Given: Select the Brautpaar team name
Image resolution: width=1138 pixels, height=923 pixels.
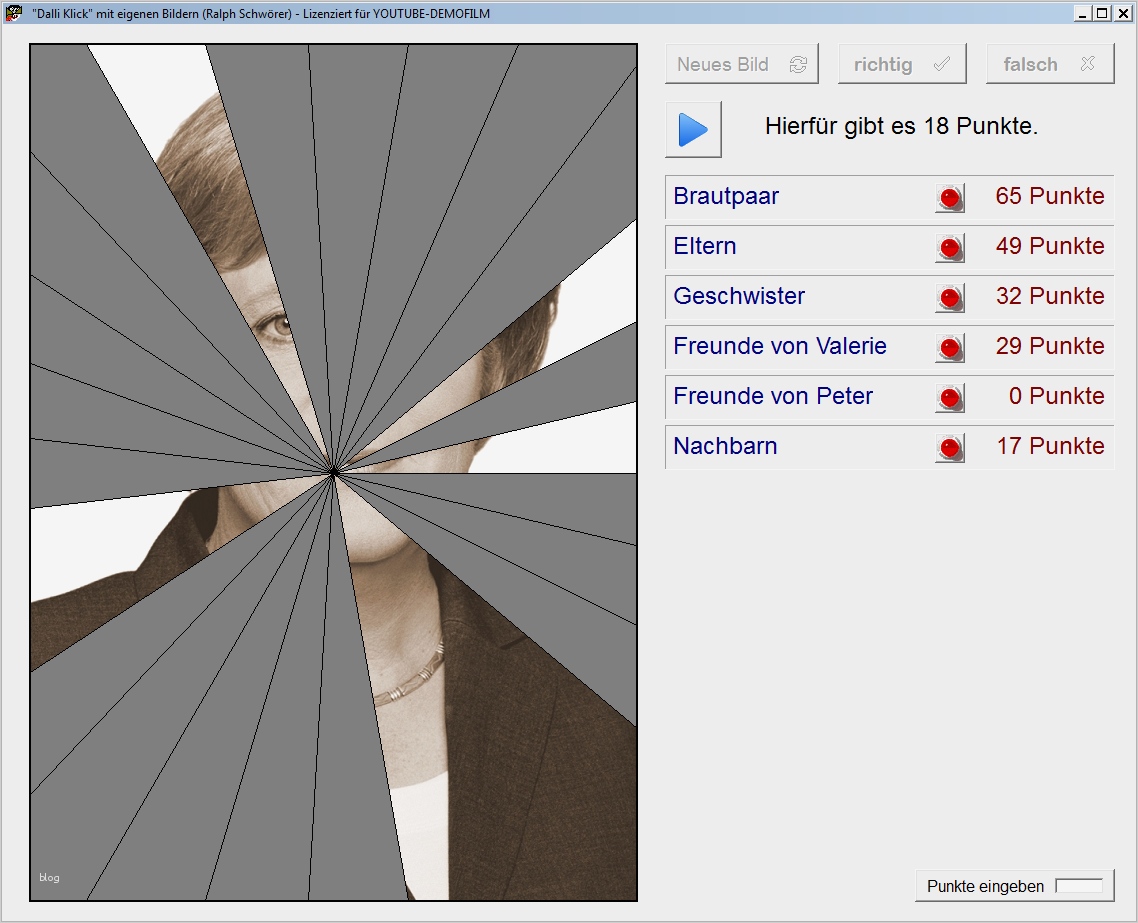Looking at the screenshot, I should pyautogui.click(x=726, y=197).
